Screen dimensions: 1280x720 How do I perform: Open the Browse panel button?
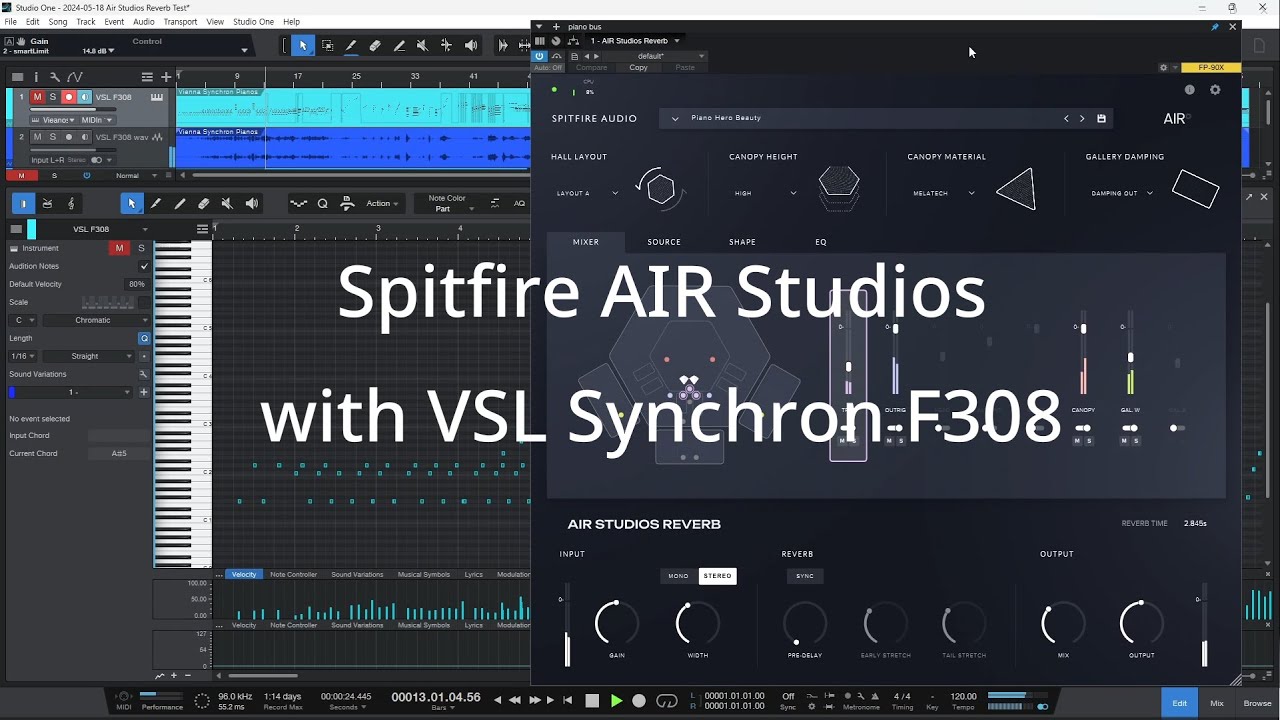pos(1257,703)
